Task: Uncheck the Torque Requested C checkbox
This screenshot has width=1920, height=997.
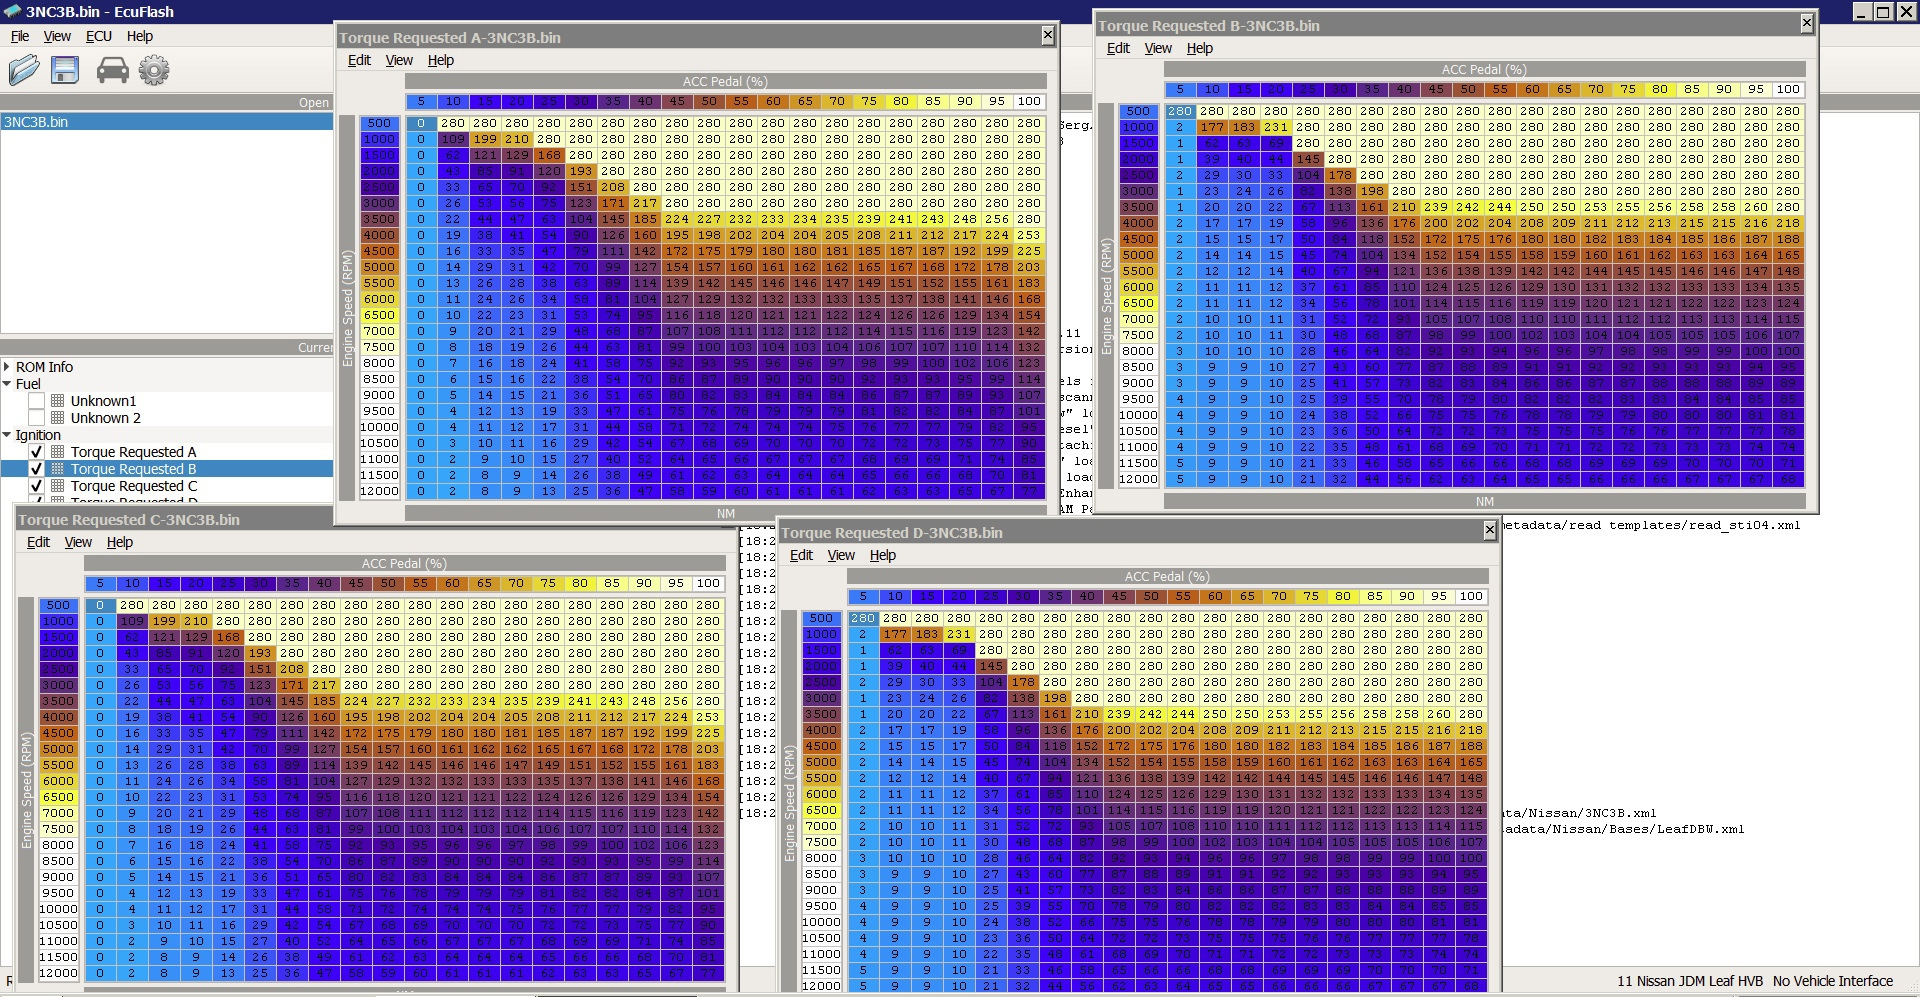Action: 37,486
